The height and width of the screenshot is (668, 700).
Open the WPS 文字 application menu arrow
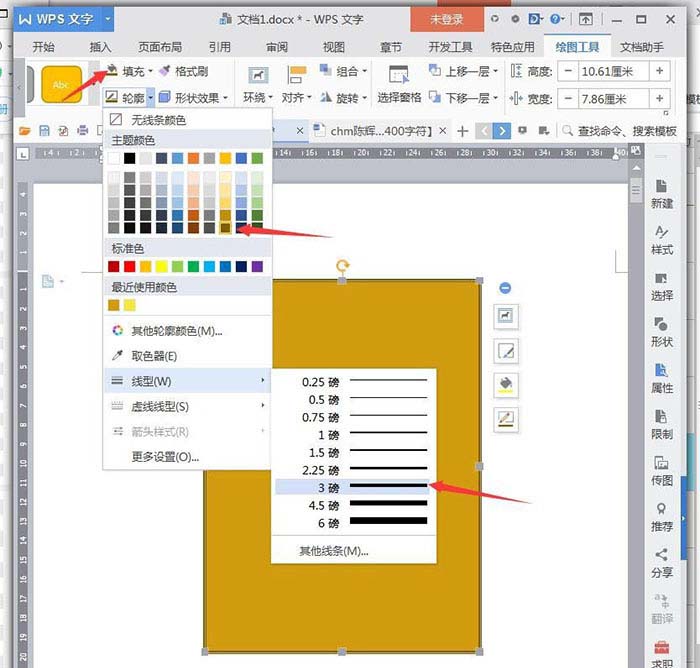(x=108, y=19)
